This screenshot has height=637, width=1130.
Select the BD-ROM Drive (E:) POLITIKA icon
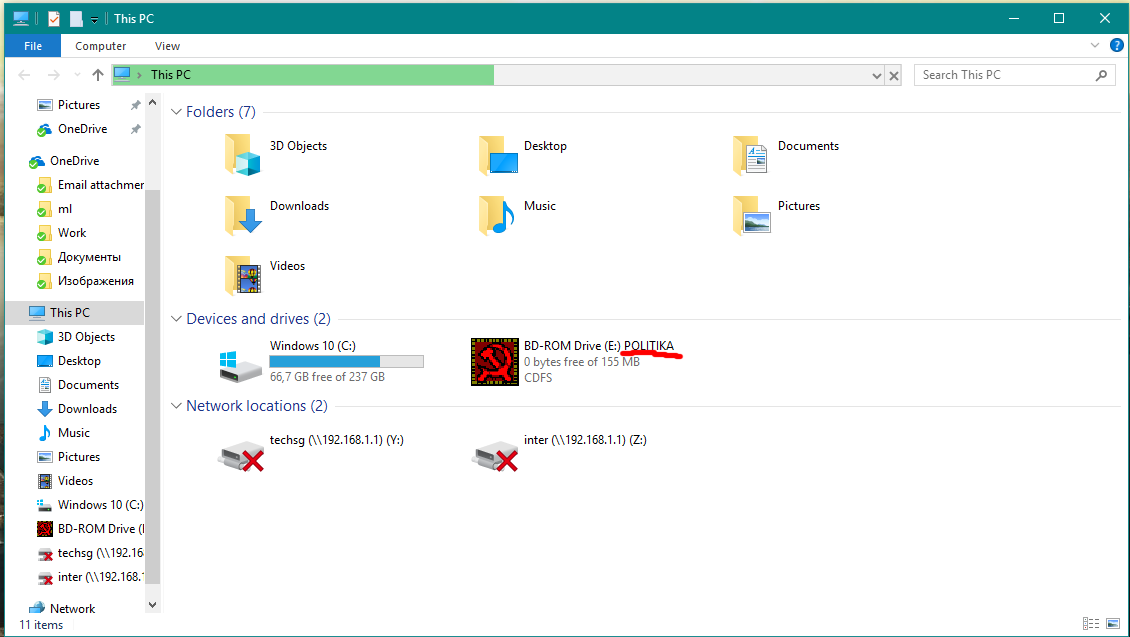(494, 362)
